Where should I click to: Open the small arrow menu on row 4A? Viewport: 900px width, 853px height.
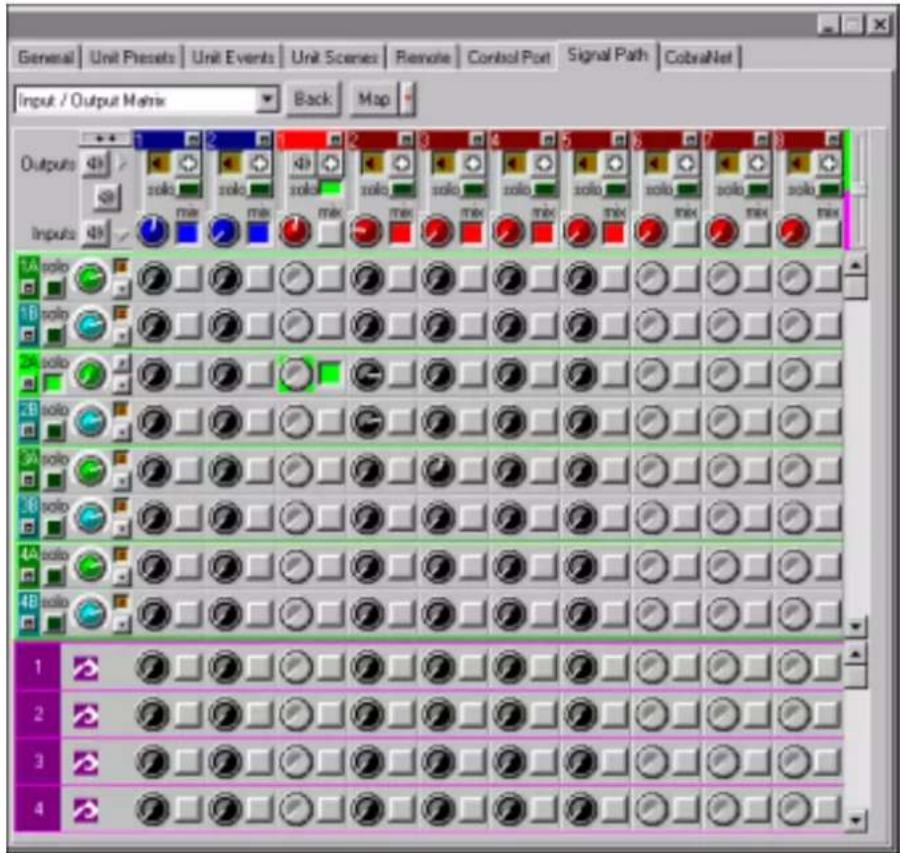pos(121,576)
